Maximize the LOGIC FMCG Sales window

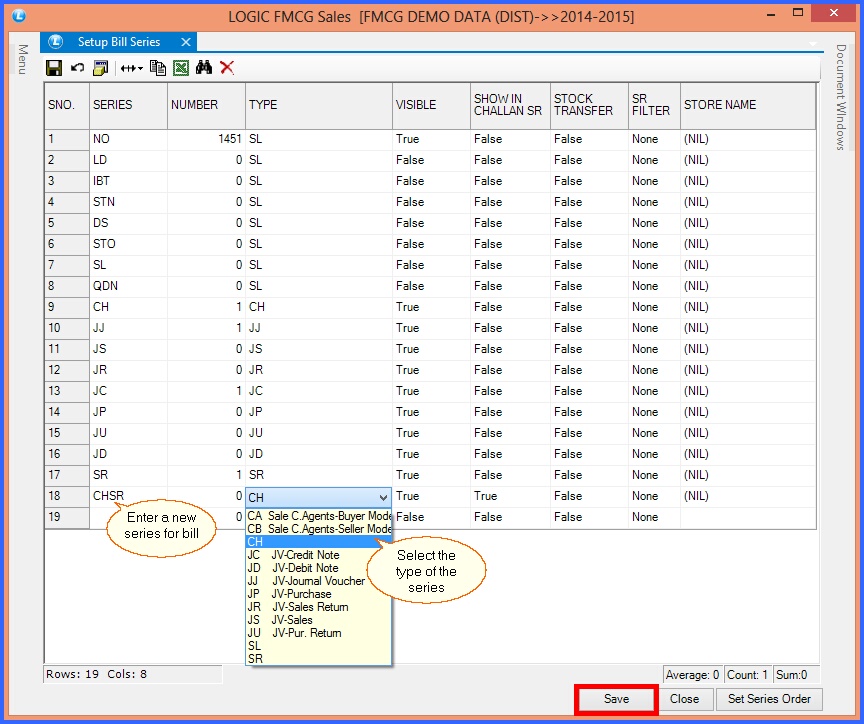click(798, 13)
